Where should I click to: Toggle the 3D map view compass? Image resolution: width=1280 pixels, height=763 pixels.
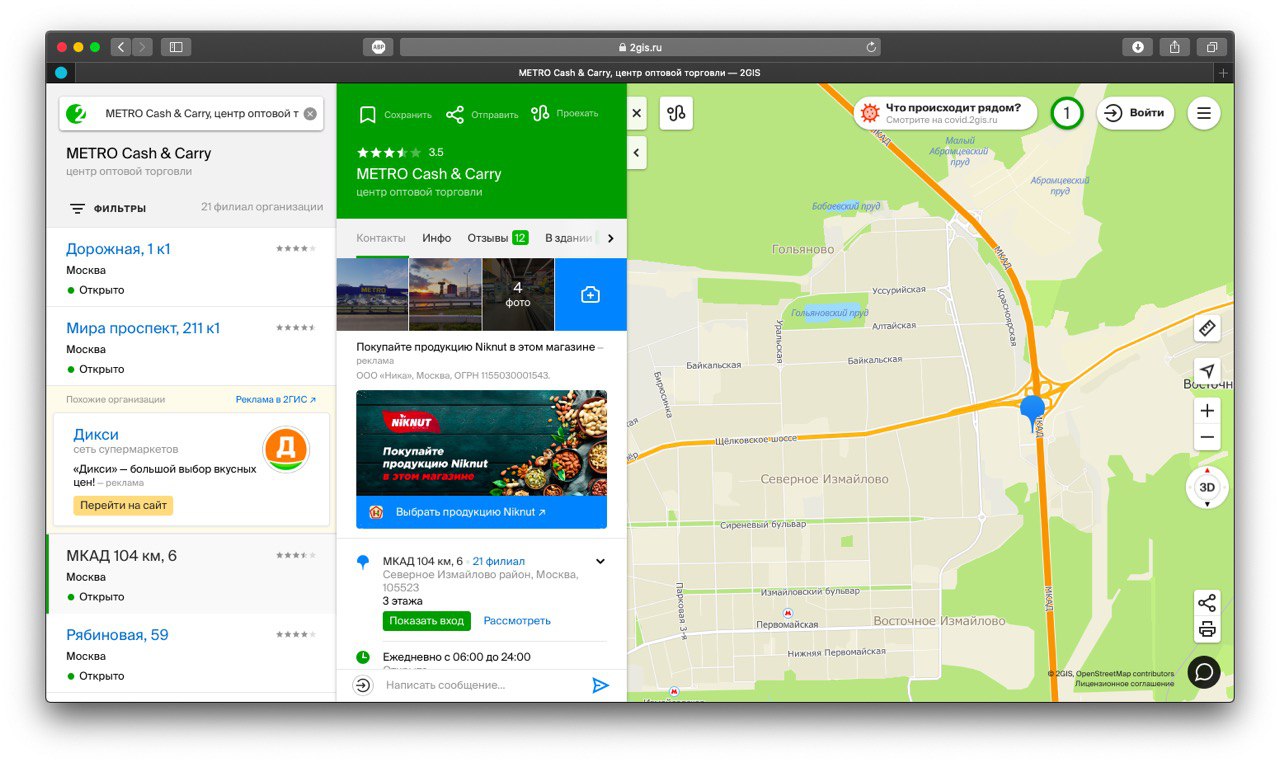1207,488
